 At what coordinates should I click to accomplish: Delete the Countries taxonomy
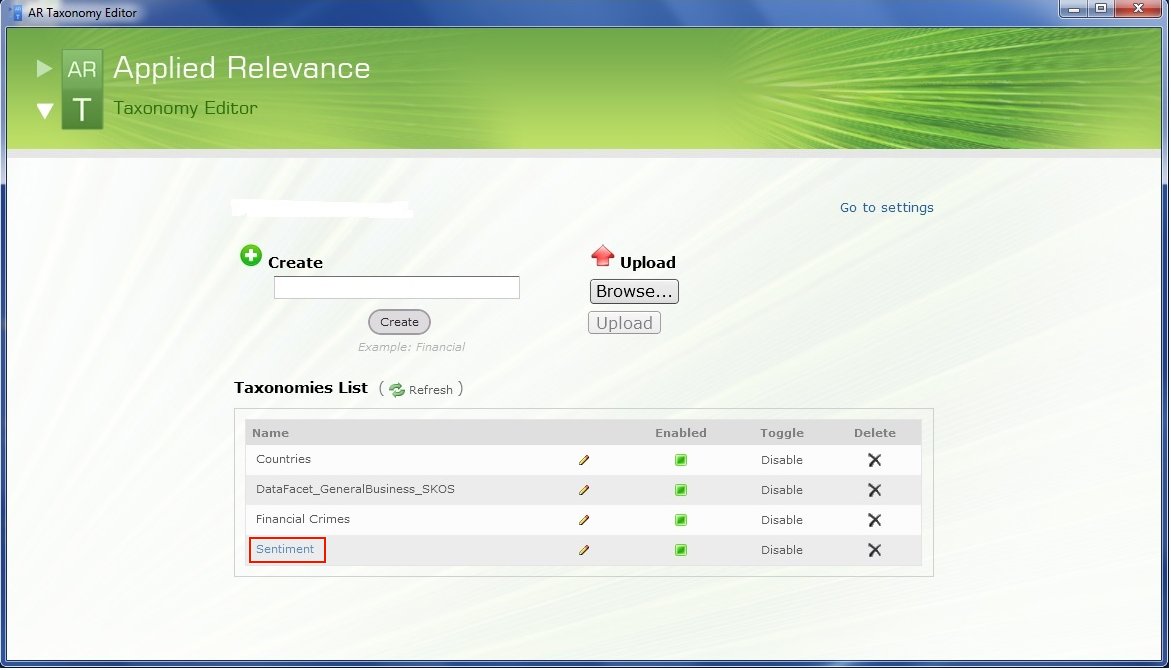pos(875,460)
